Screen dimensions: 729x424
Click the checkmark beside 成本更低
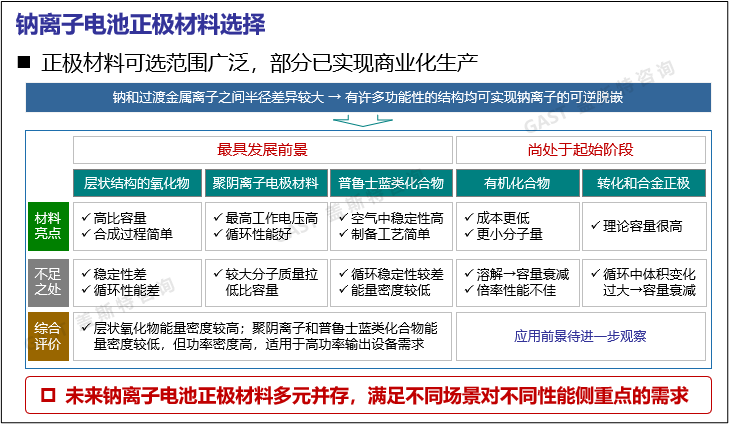468,218
